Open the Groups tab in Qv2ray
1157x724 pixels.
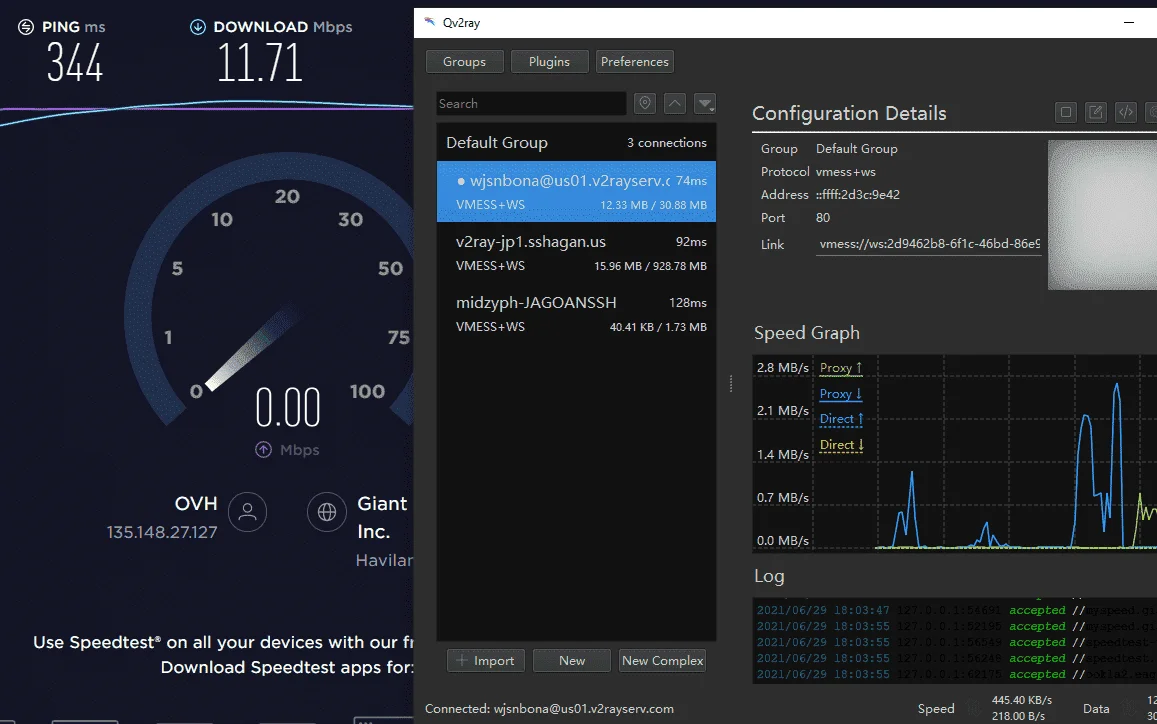click(x=465, y=61)
